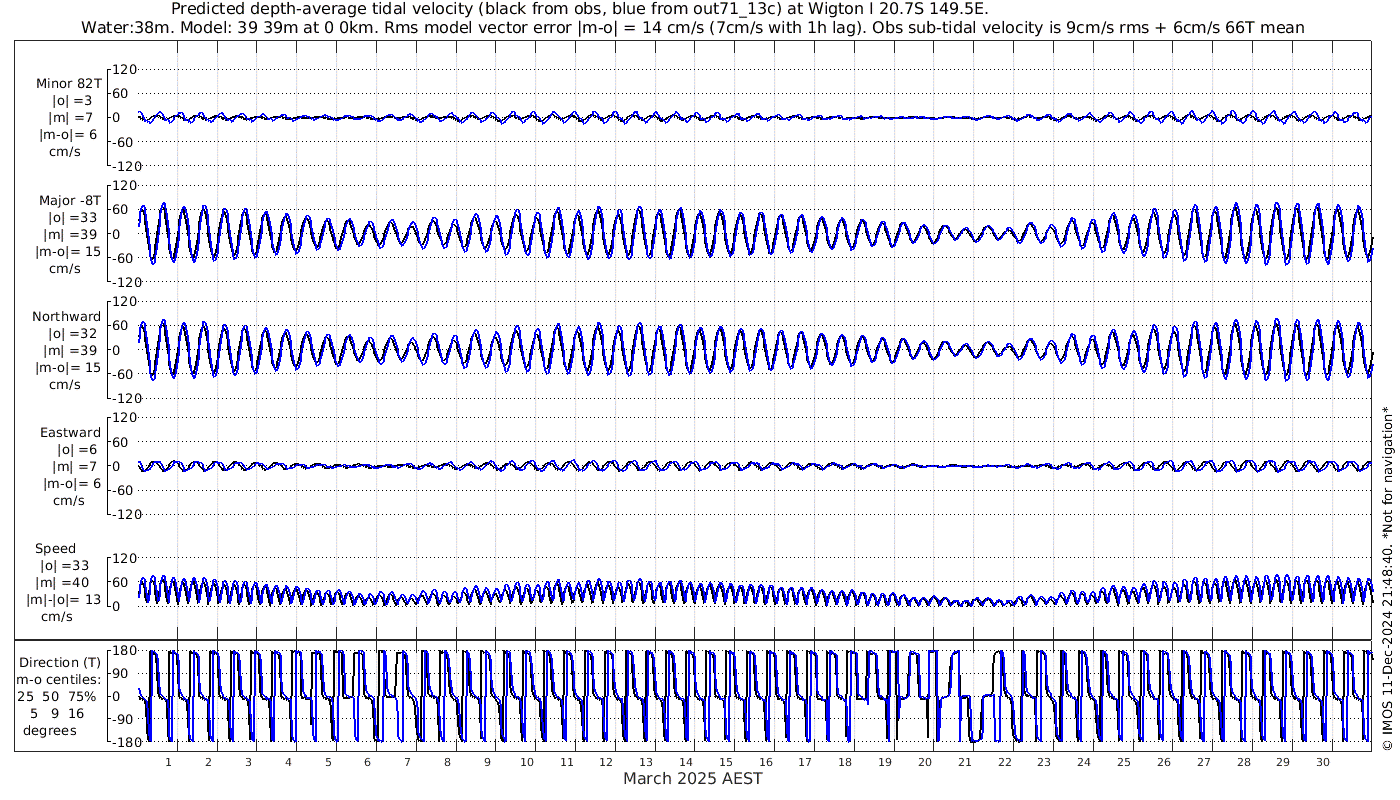Click the 'Direction (T)' panel label
Screen dimensions: 1400x800
(x=62, y=662)
